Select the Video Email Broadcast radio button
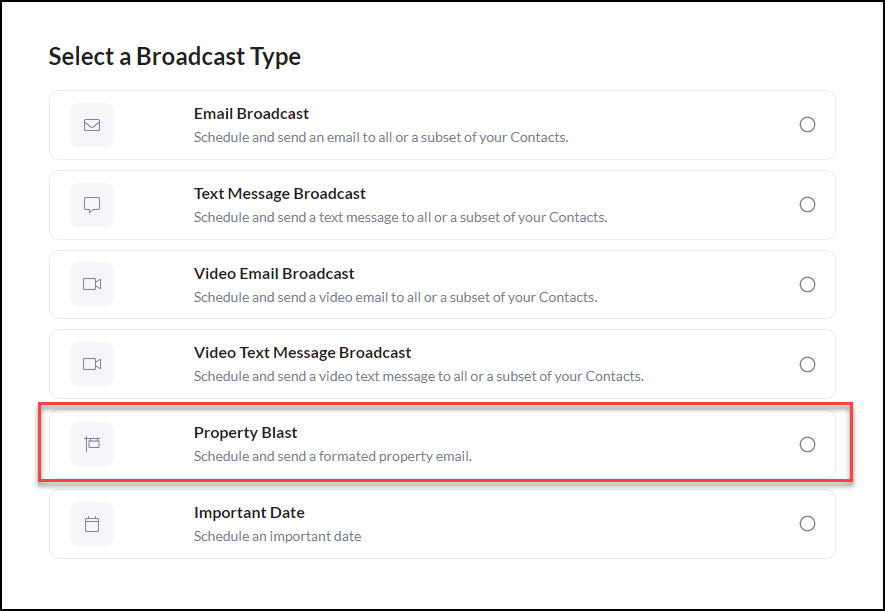The image size is (885, 611). pos(807,284)
